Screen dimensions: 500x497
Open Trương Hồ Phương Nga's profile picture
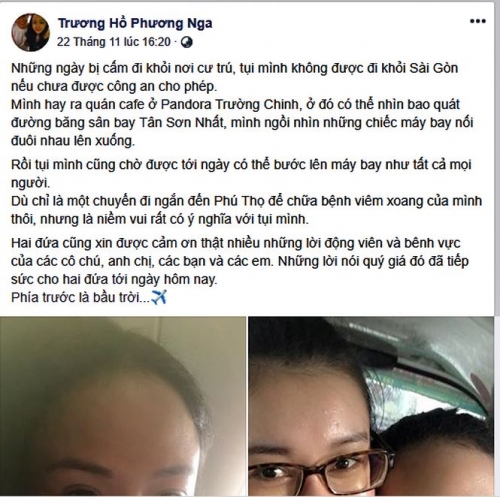pos(30,32)
